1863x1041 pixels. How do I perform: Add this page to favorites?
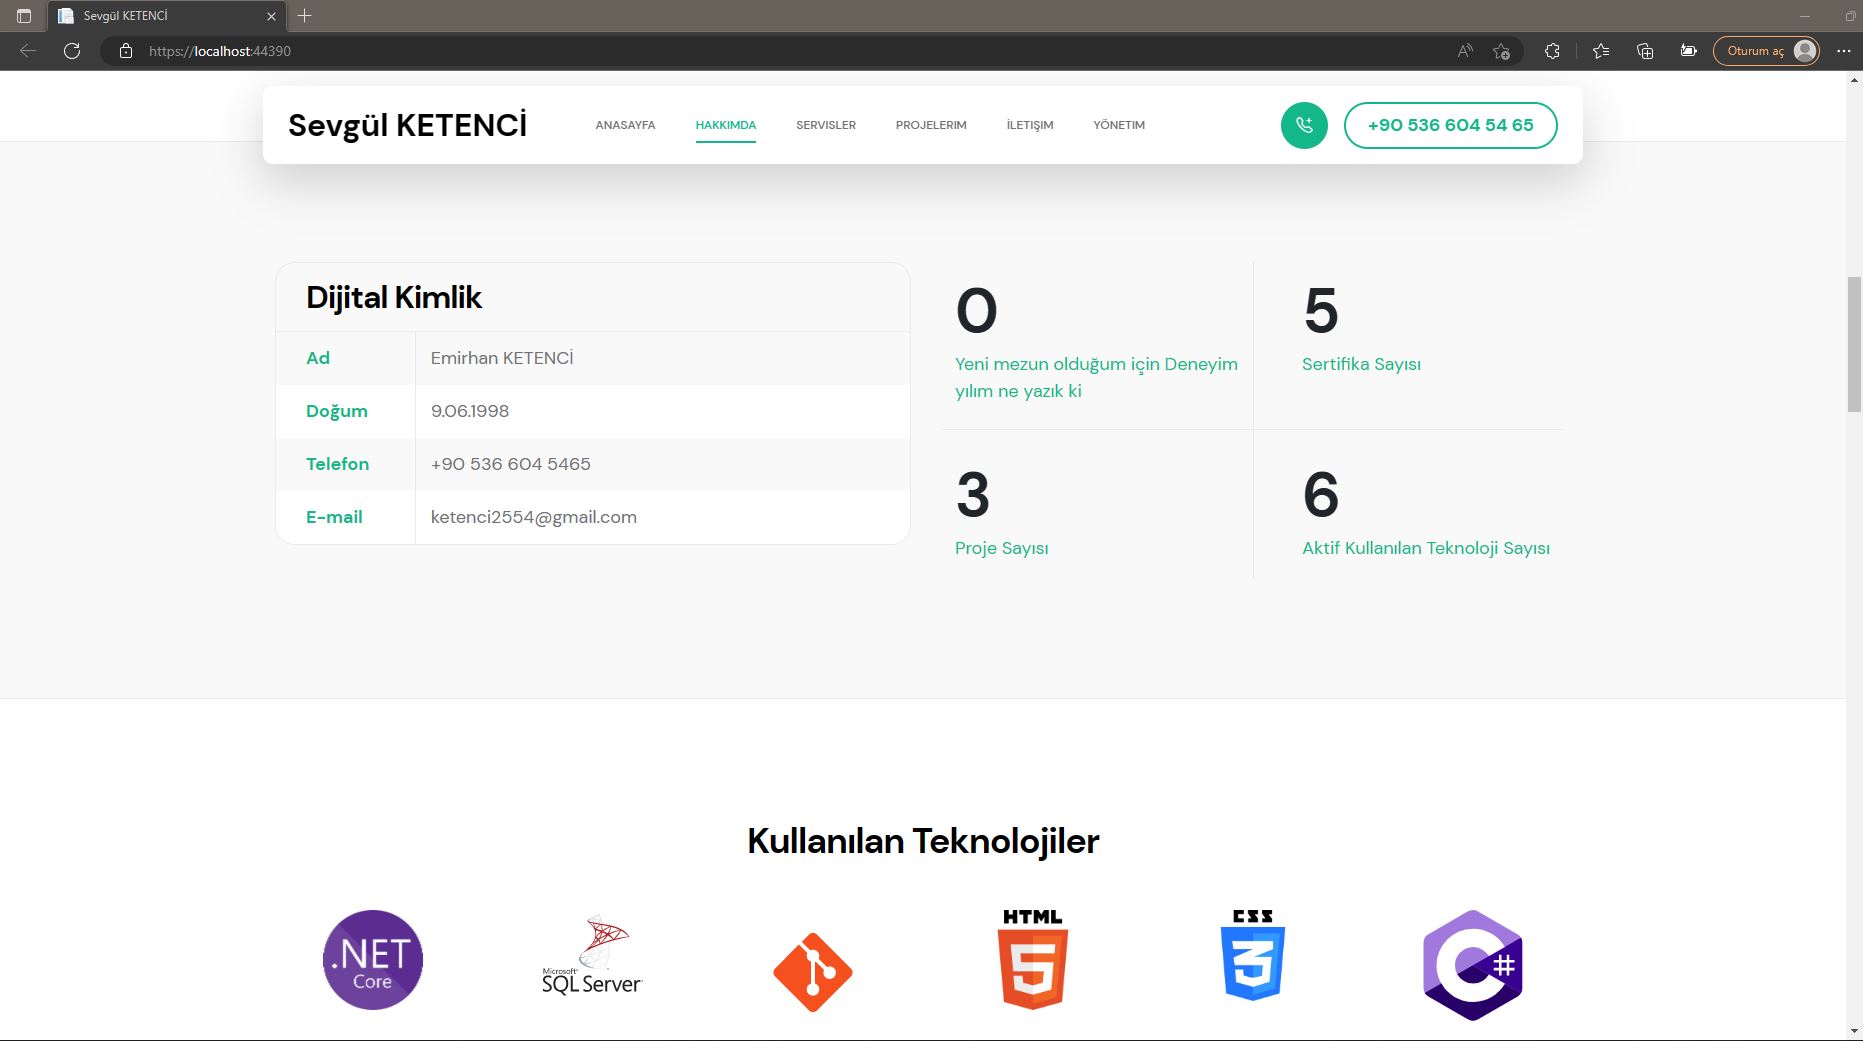tap(1501, 51)
